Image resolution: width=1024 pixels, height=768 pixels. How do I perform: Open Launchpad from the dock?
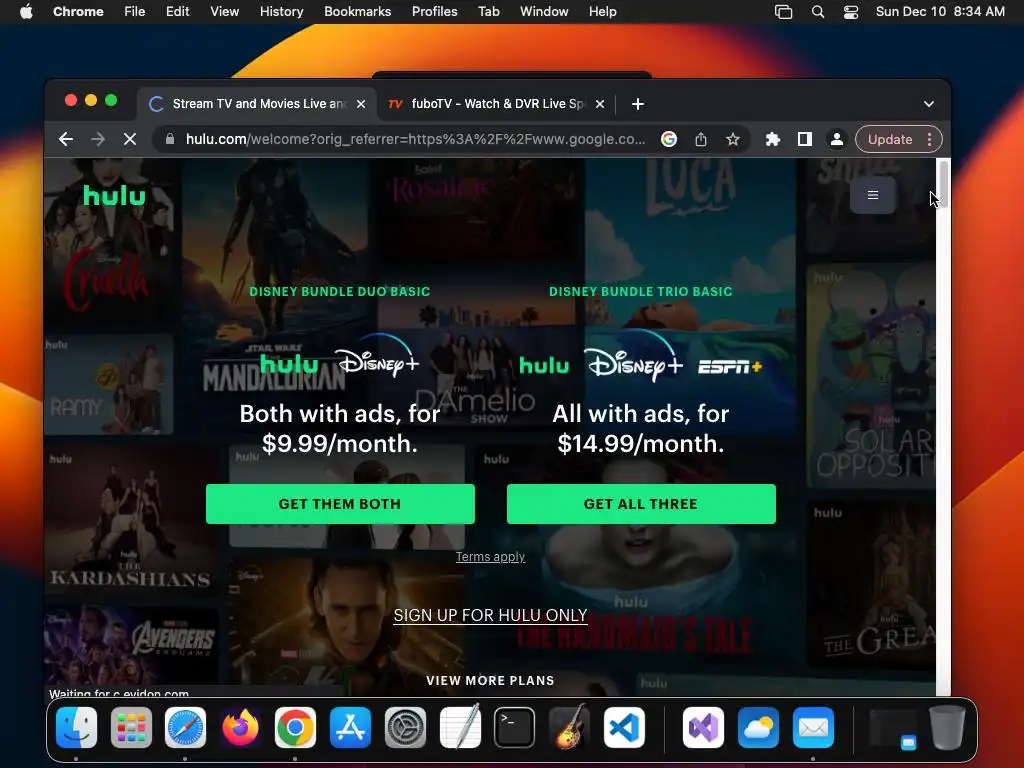point(131,728)
